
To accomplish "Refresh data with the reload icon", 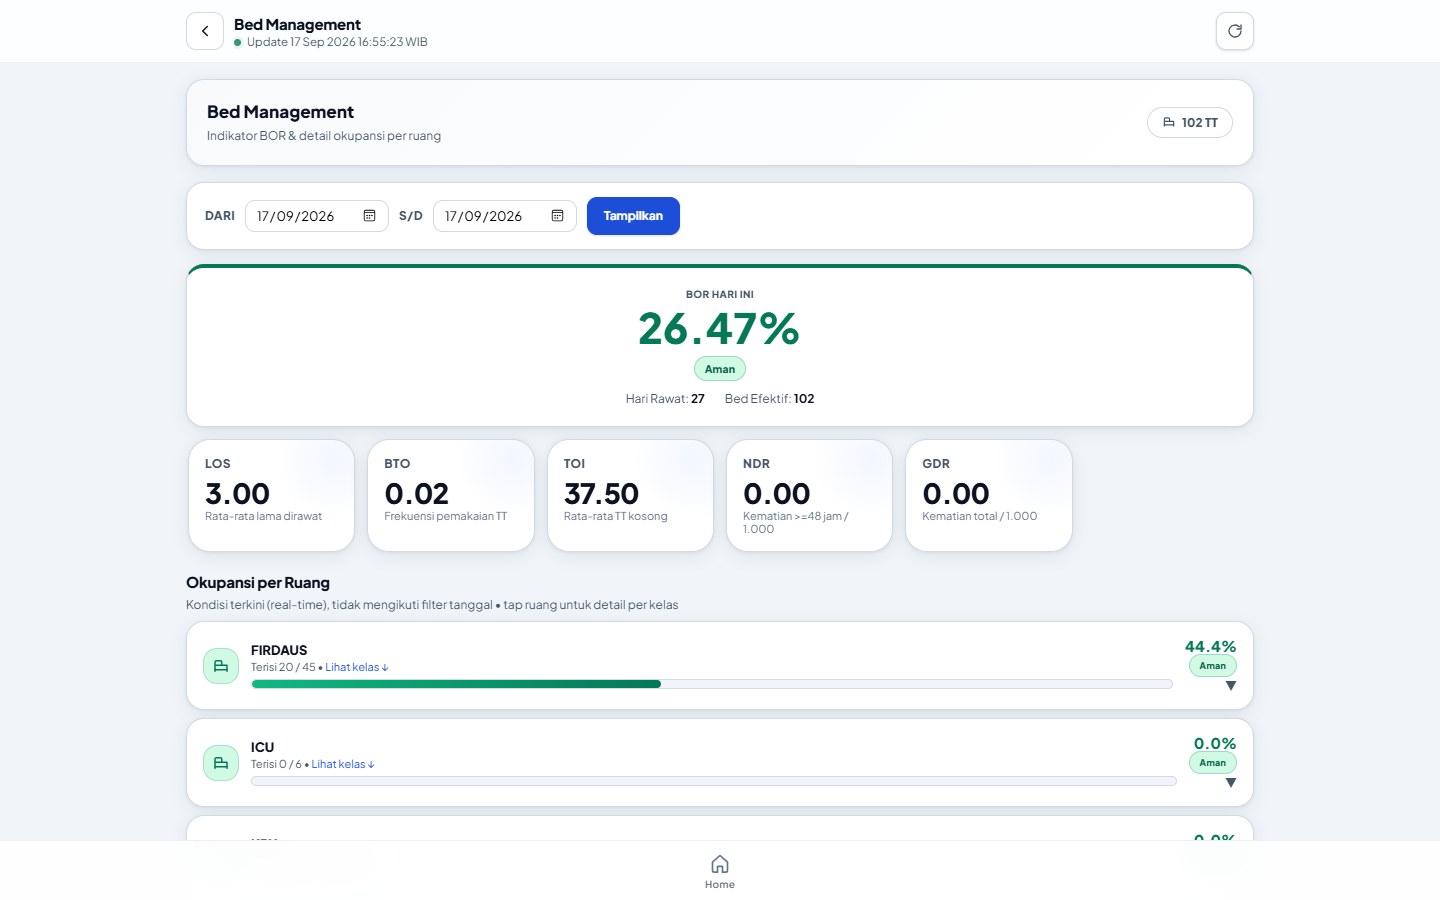I will coord(1235,31).
